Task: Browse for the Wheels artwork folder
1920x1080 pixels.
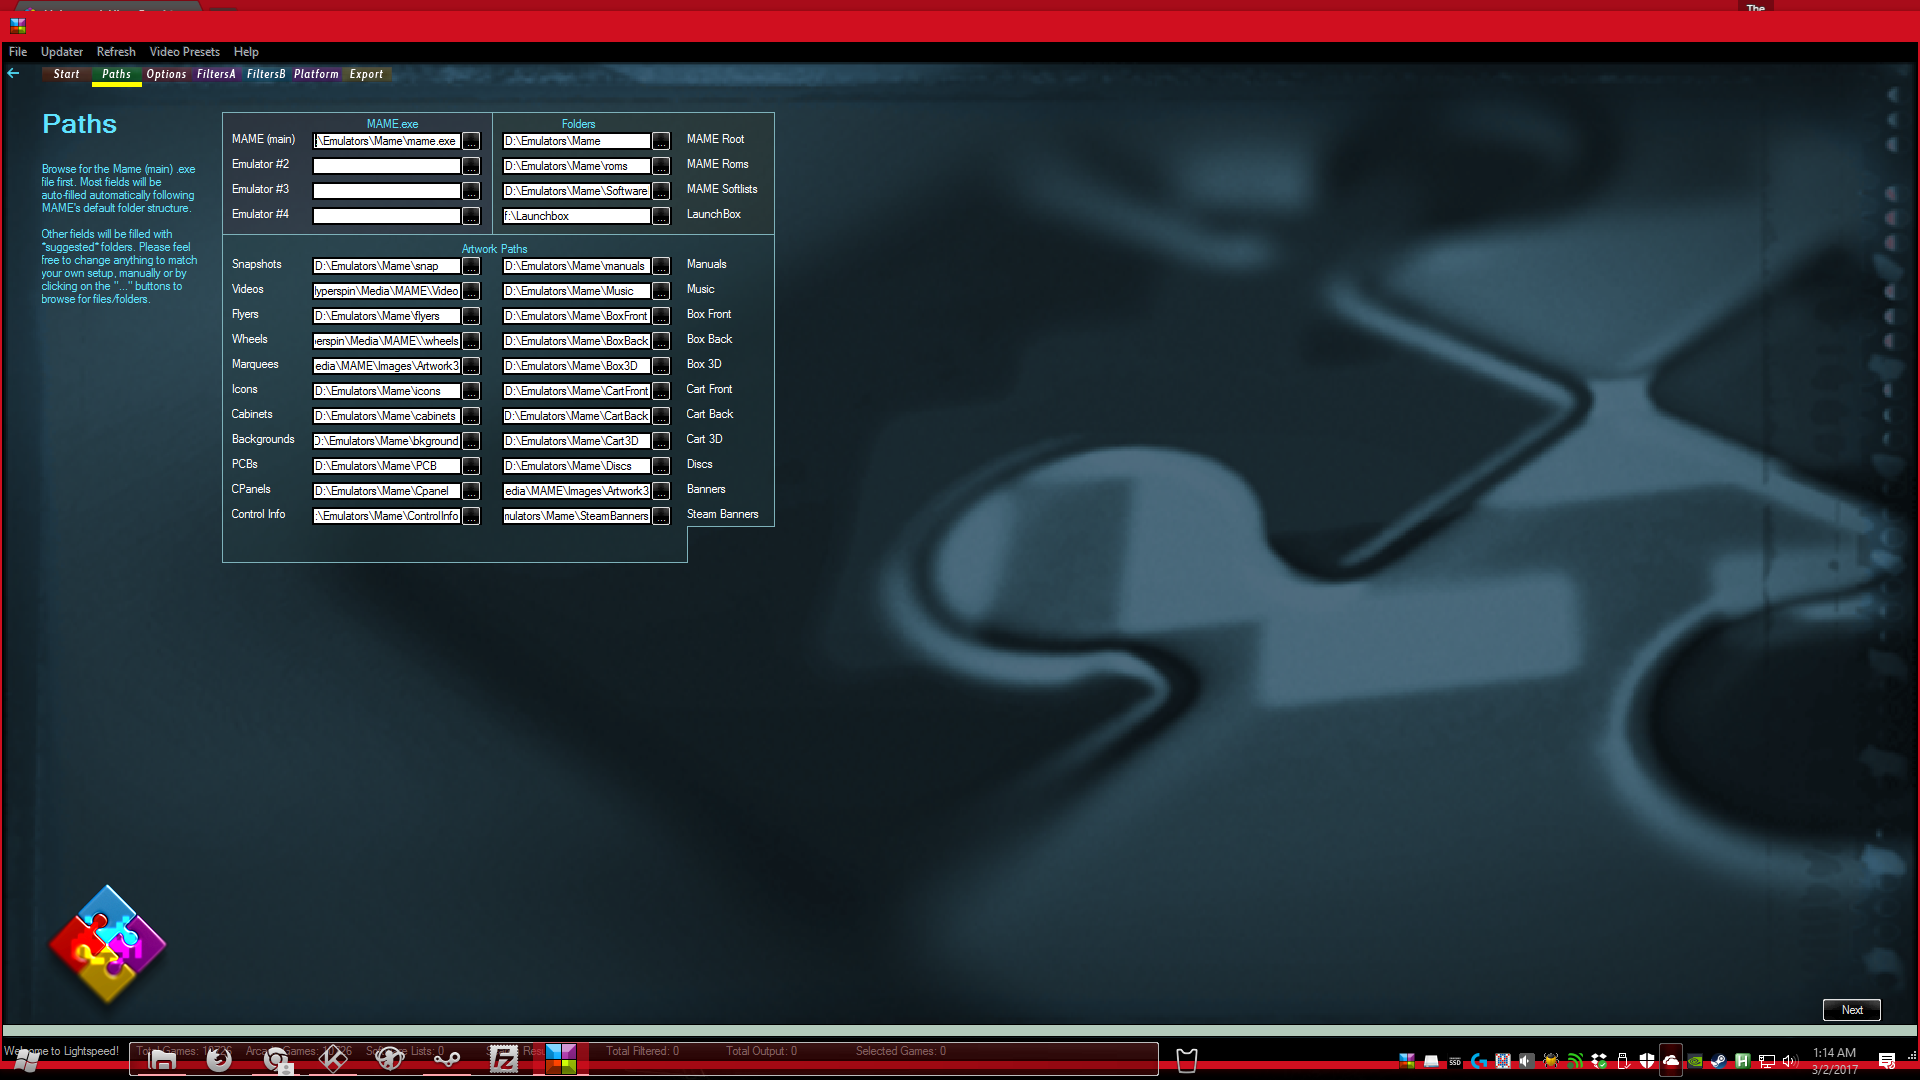Action: coord(471,341)
